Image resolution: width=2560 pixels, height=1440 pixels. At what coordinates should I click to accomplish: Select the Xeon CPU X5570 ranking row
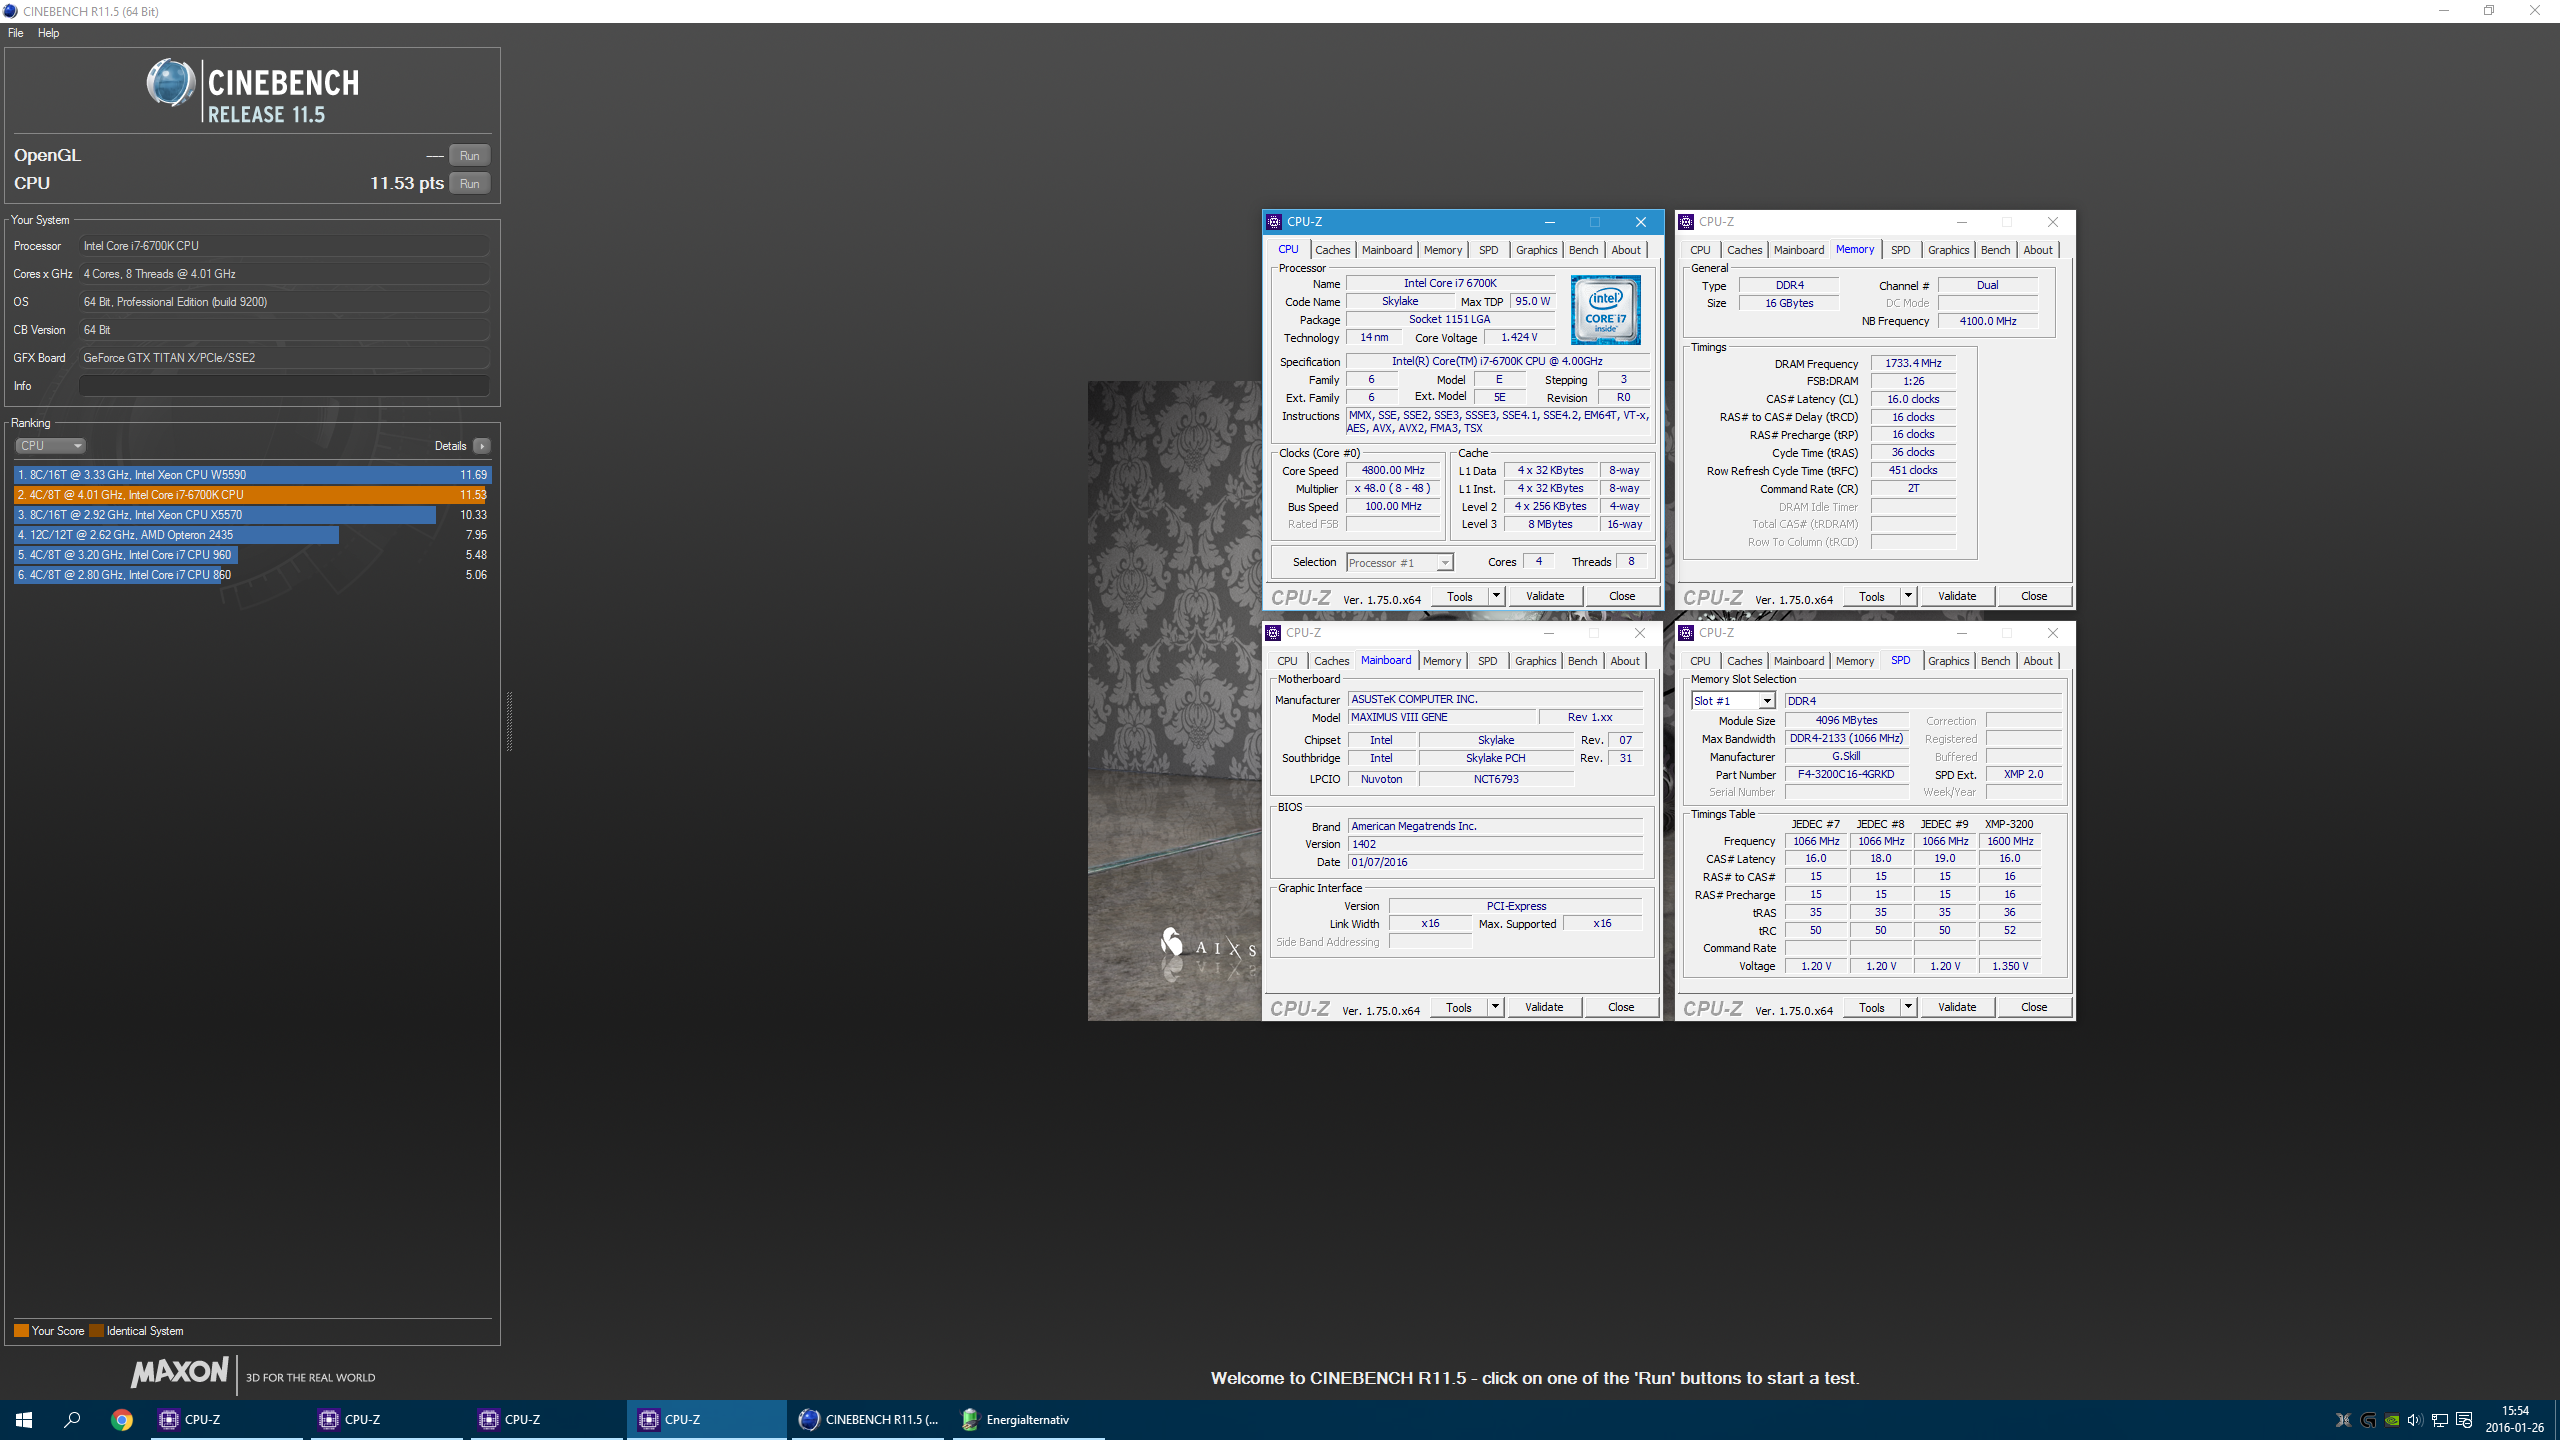[x=252, y=515]
